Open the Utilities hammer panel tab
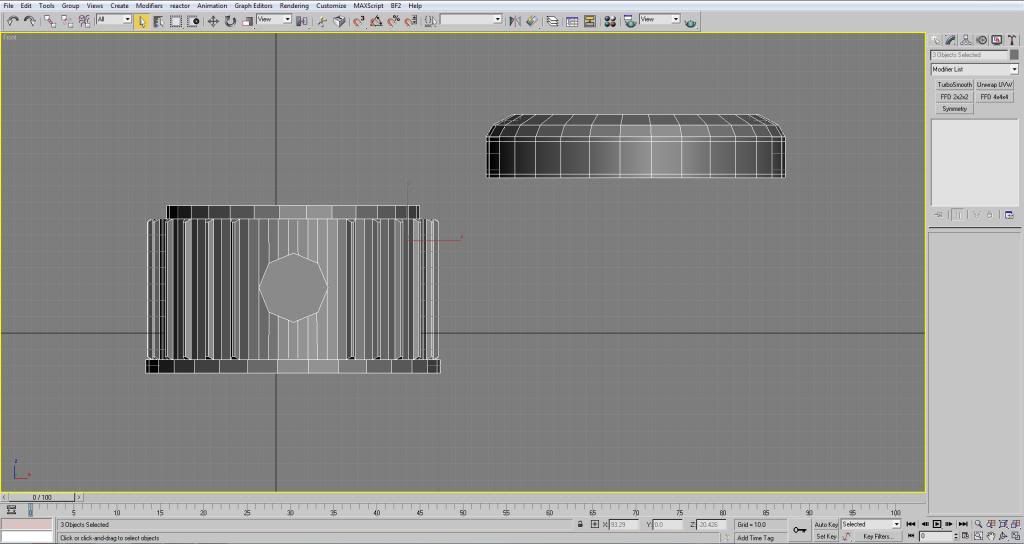 pyautogui.click(x=1011, y=40)
